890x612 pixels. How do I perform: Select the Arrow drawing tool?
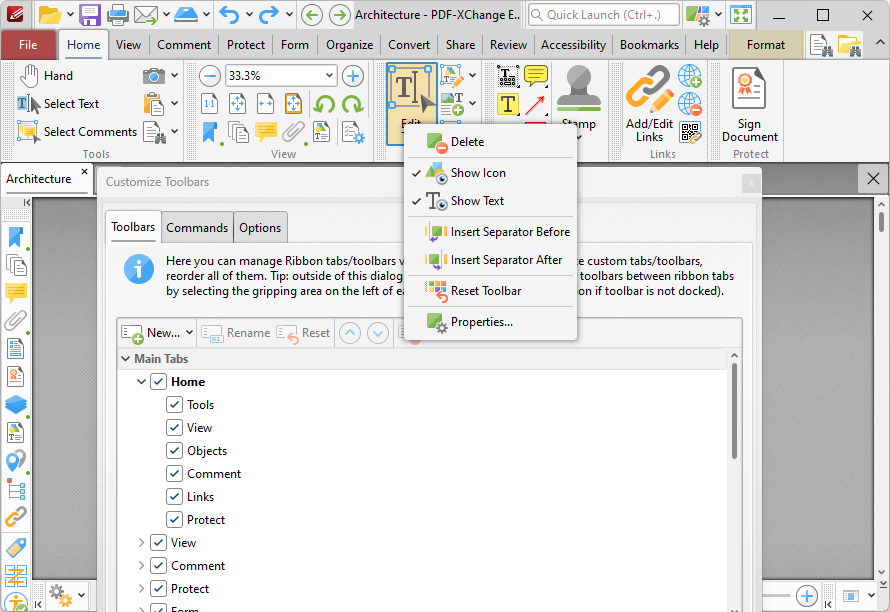[536, 104]
